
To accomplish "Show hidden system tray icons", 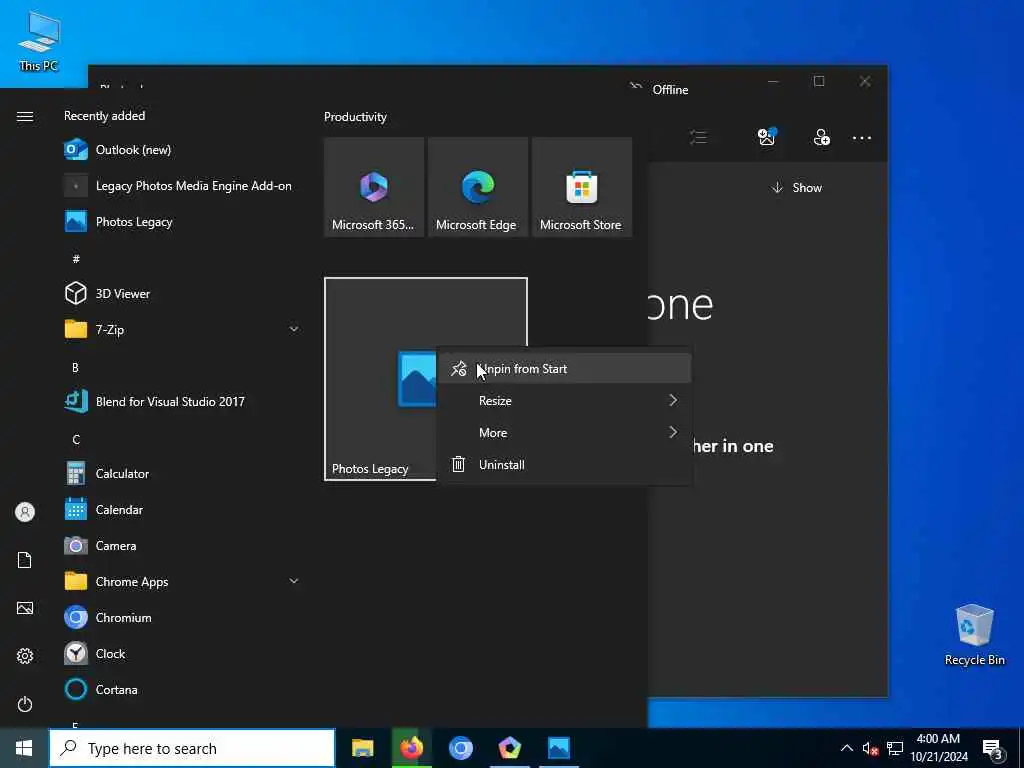I will (846, 748).
